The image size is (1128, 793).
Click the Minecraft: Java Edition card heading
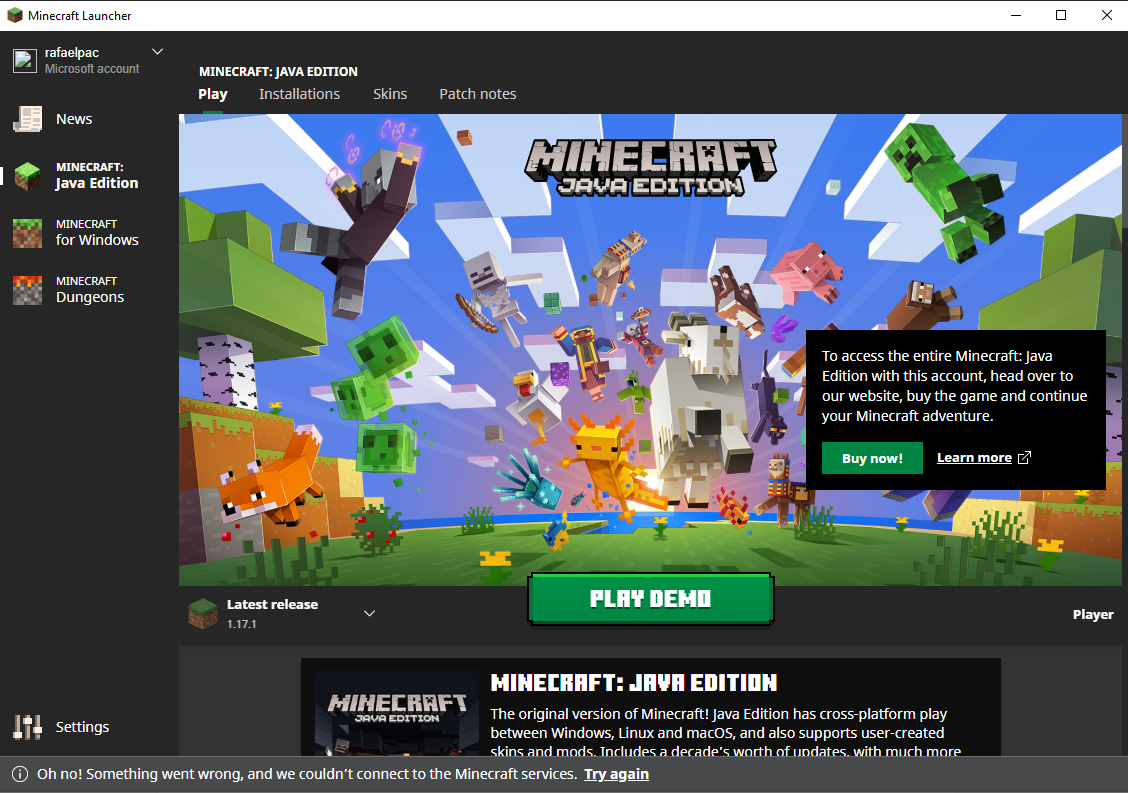point(634,683)
